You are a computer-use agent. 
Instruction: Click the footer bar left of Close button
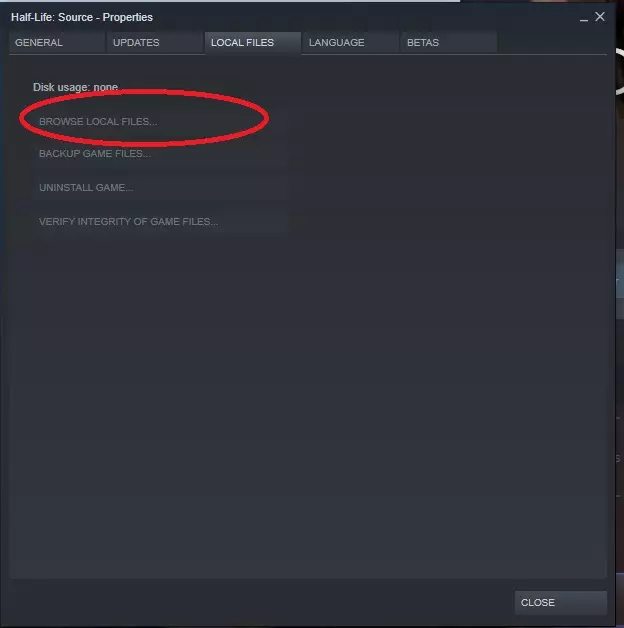pos(260,602)
